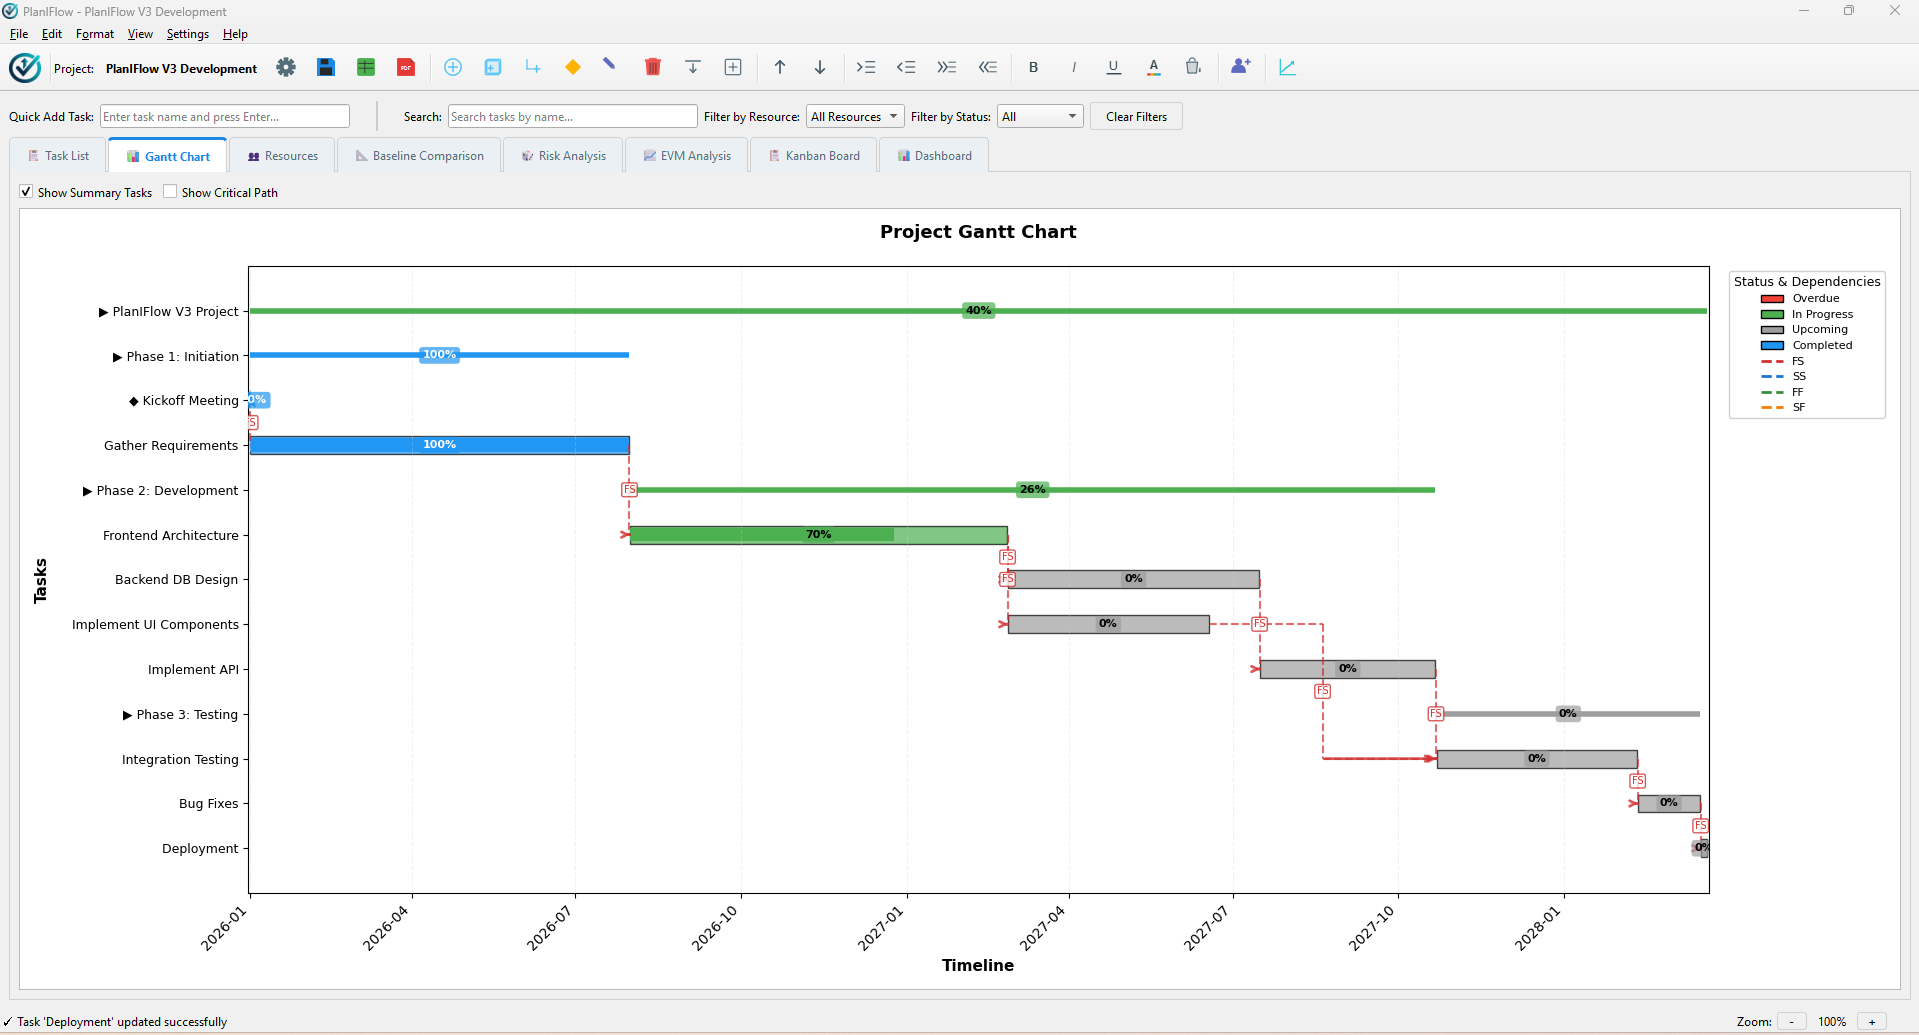Open the EVM Analysis tab
This screenshot has height=1035, width=1919.
point(687,156)
